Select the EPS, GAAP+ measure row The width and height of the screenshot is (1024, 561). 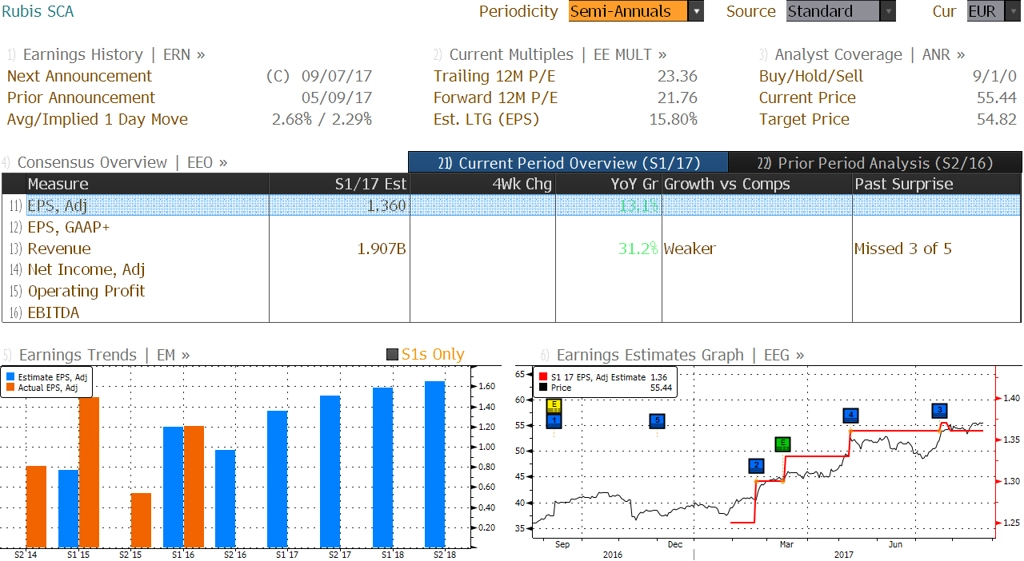point(511,227)
